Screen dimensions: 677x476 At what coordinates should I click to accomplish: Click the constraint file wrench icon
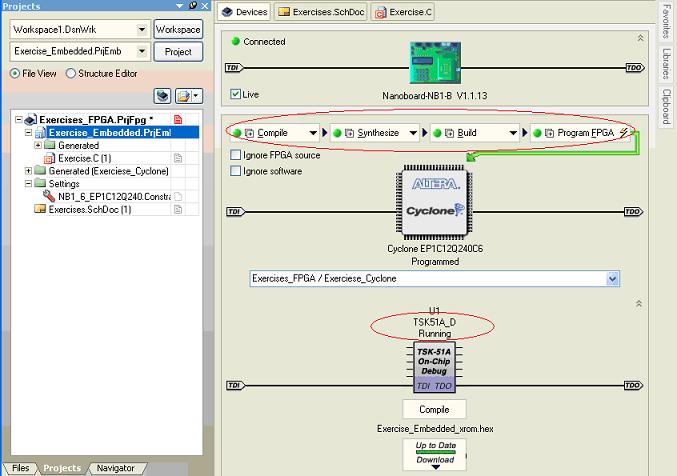[49, 196]
